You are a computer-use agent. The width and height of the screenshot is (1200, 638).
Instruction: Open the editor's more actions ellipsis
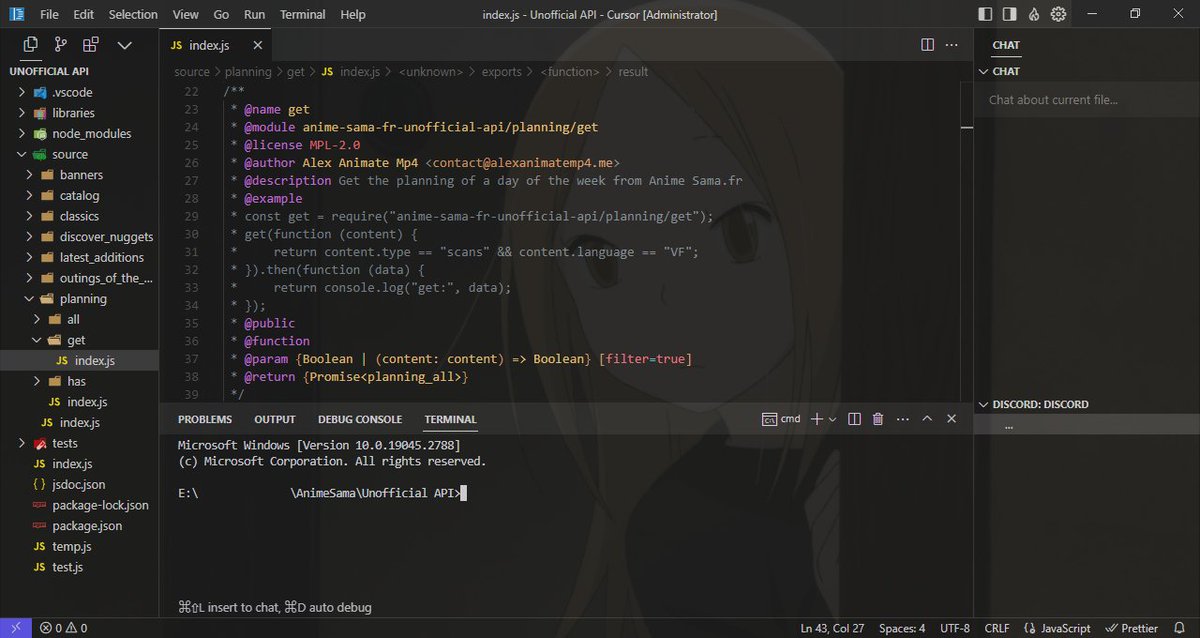pyautogui.click(x=952, y=45)
